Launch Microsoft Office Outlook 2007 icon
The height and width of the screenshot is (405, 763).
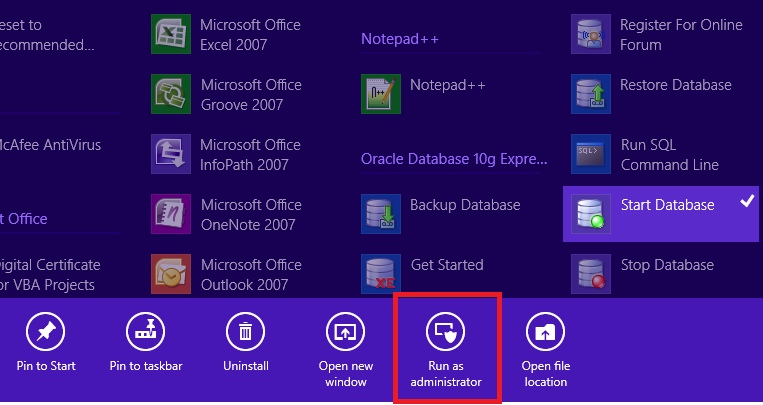pyautogui.click(x=171, y=274)
